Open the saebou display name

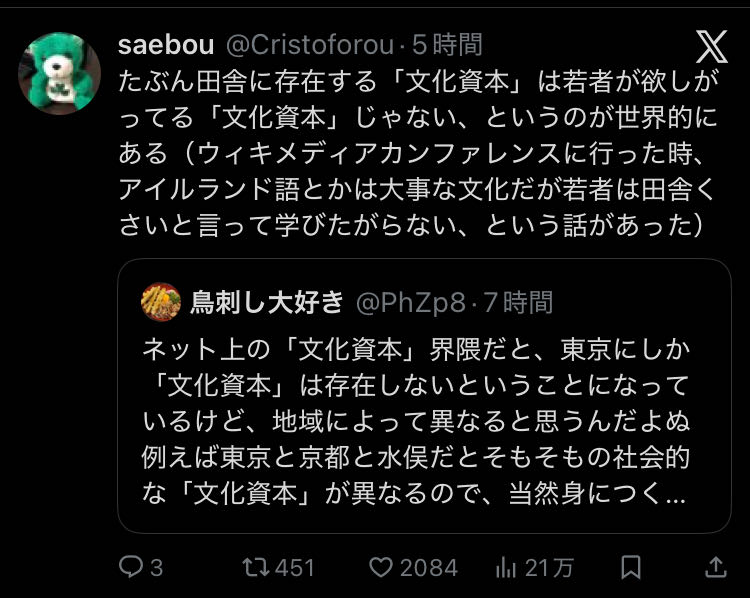pyautogui.click(x=165, y=44)
